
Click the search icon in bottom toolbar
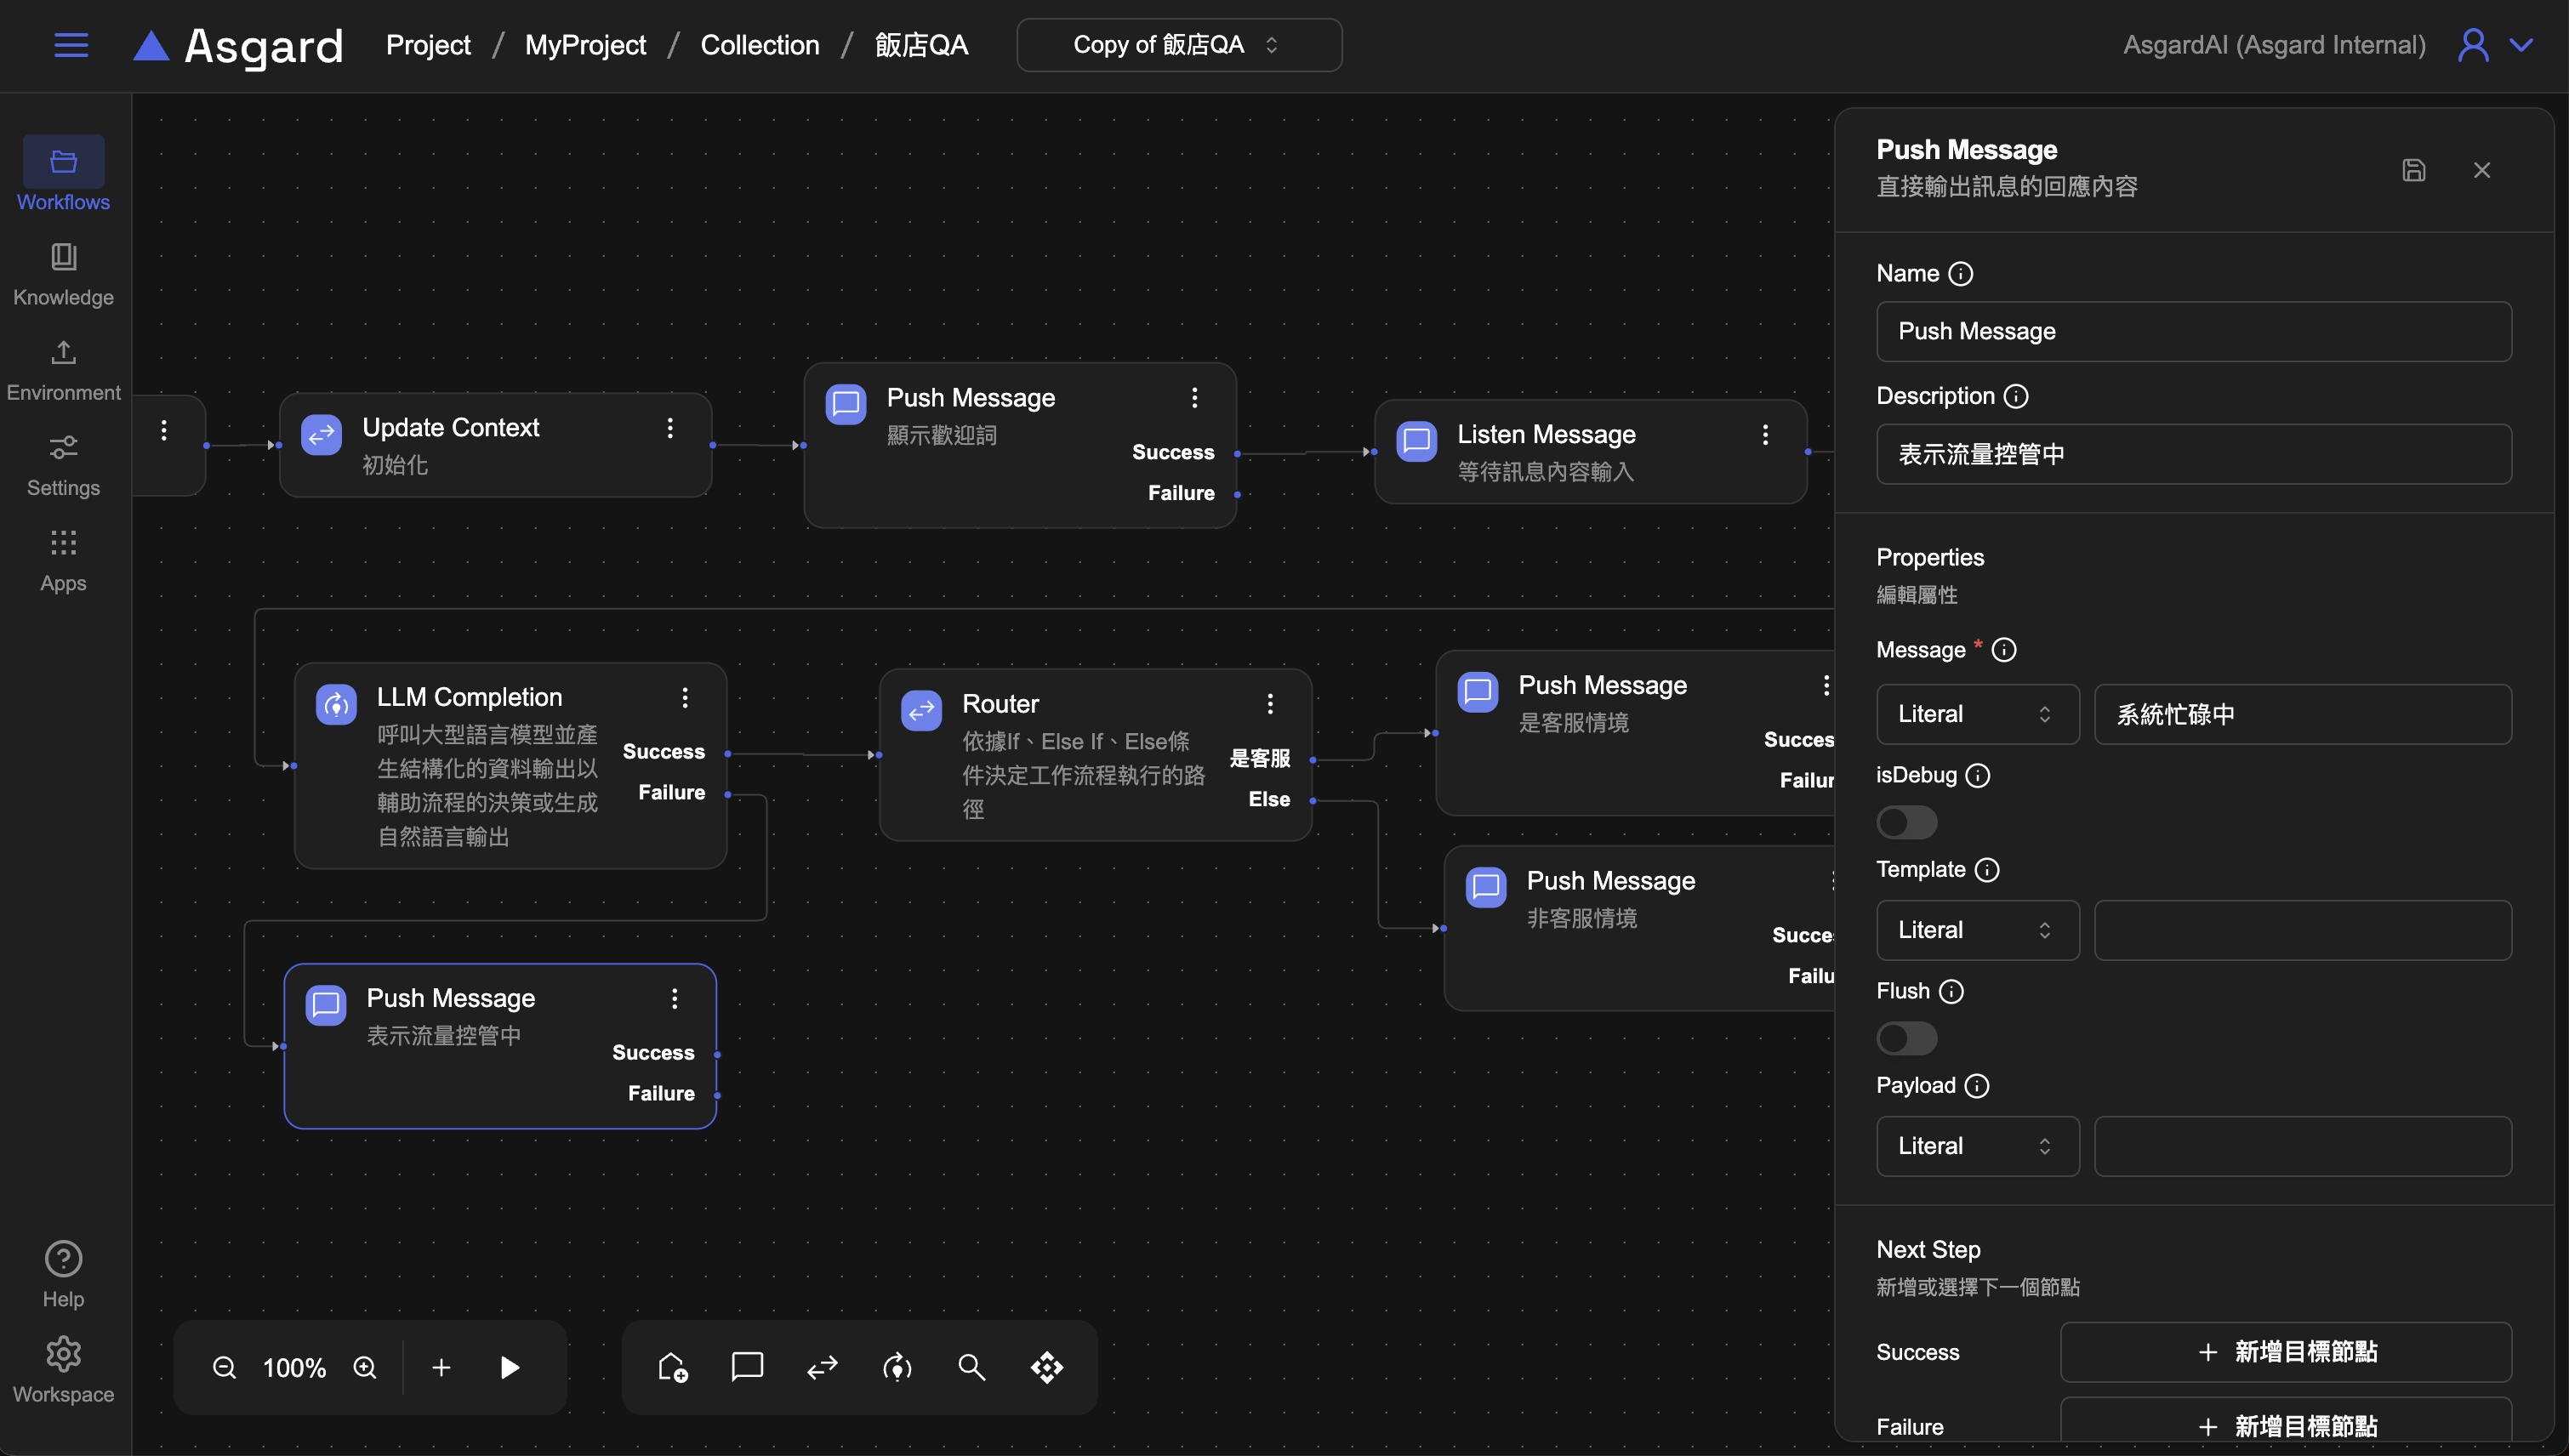971,1367
